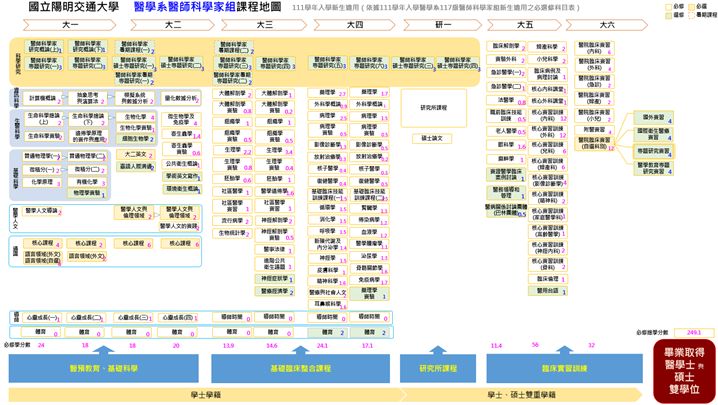Click the 選修 green legend swatch
The height and width of the screenshot is (405, 718).
pos(668,15)
